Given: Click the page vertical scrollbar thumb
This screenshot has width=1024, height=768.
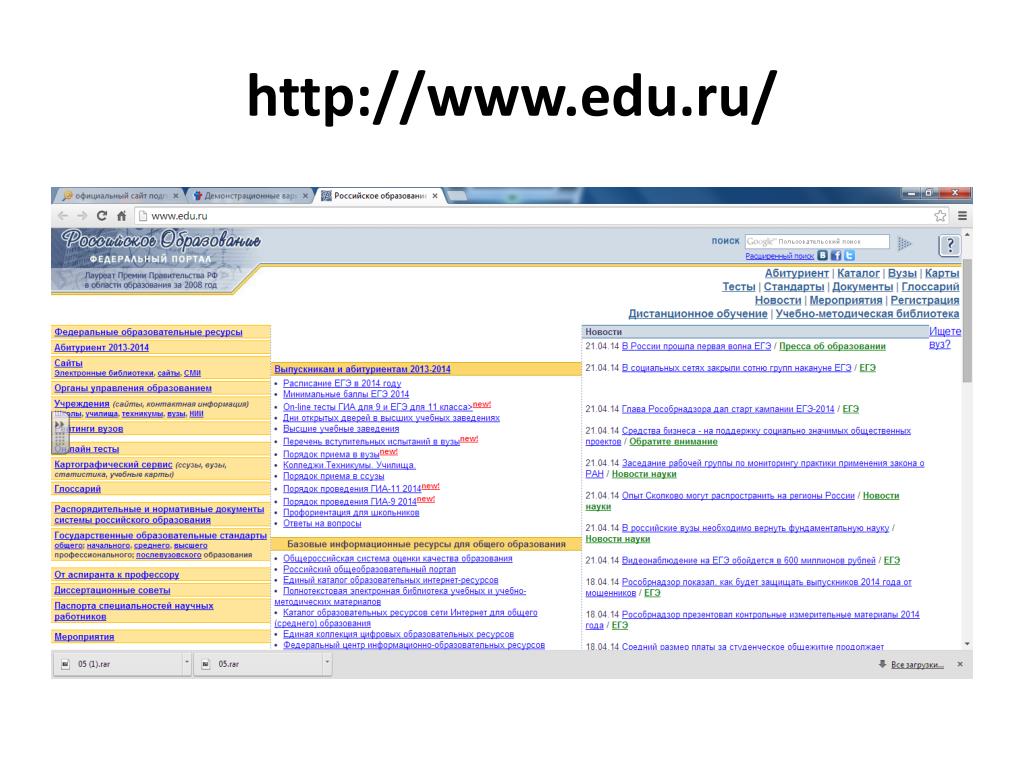Looking at the screenshot, I should [x=967, y=321].
